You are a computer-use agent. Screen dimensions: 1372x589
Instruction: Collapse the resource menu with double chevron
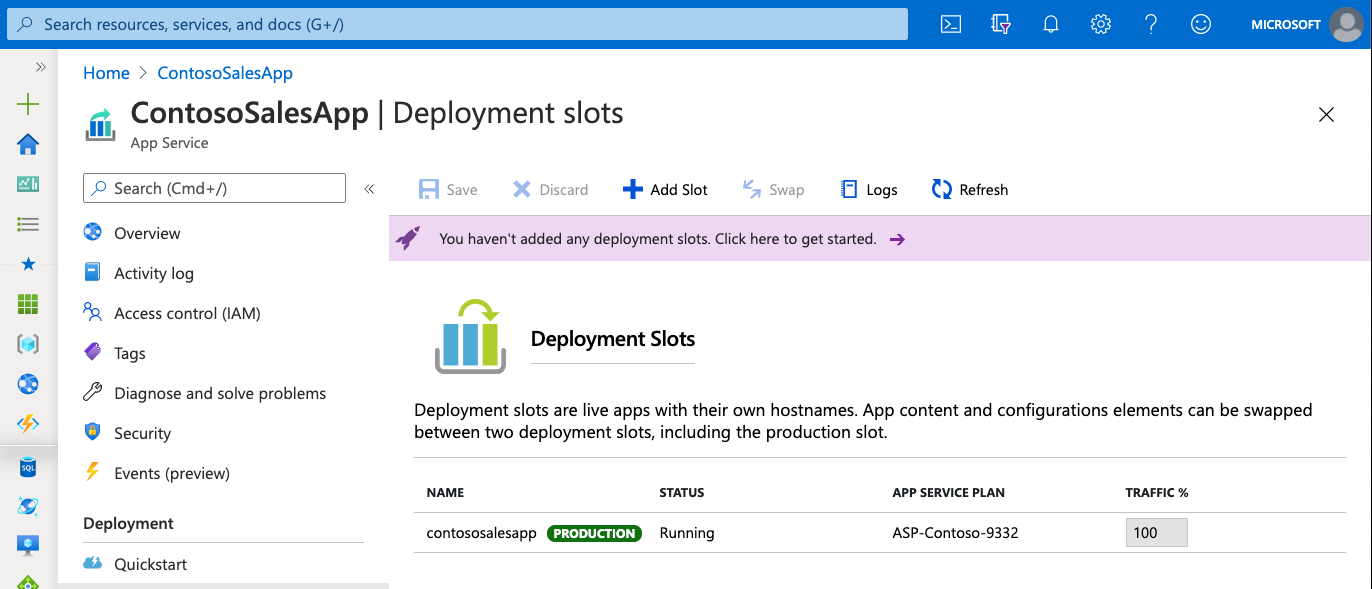coord(369,188)
